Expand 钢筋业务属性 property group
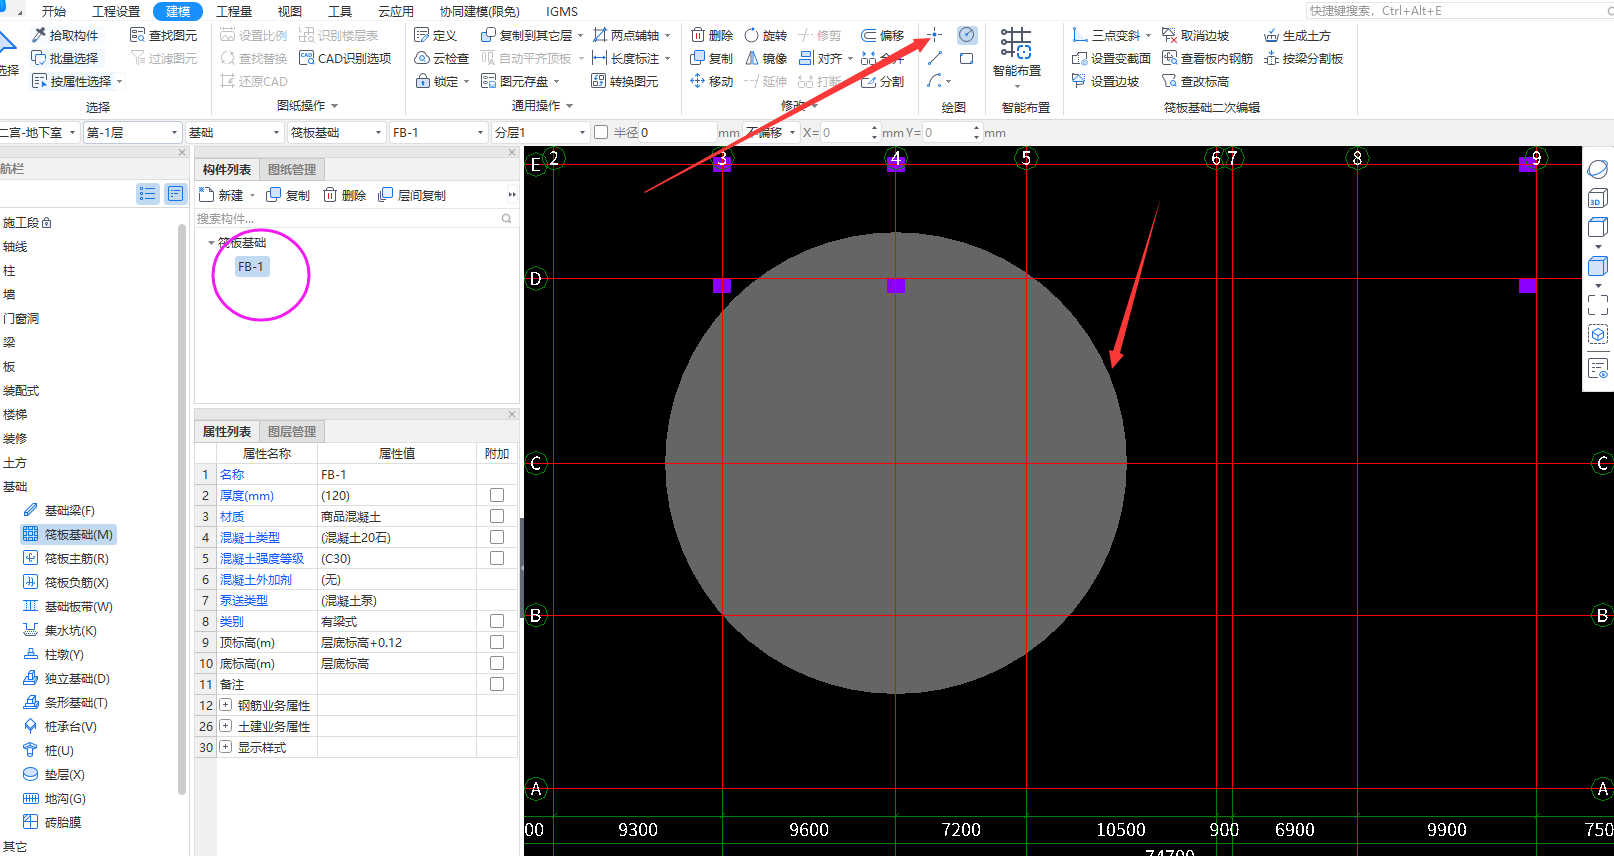1614x856 pixels. [x=226, y=705]
